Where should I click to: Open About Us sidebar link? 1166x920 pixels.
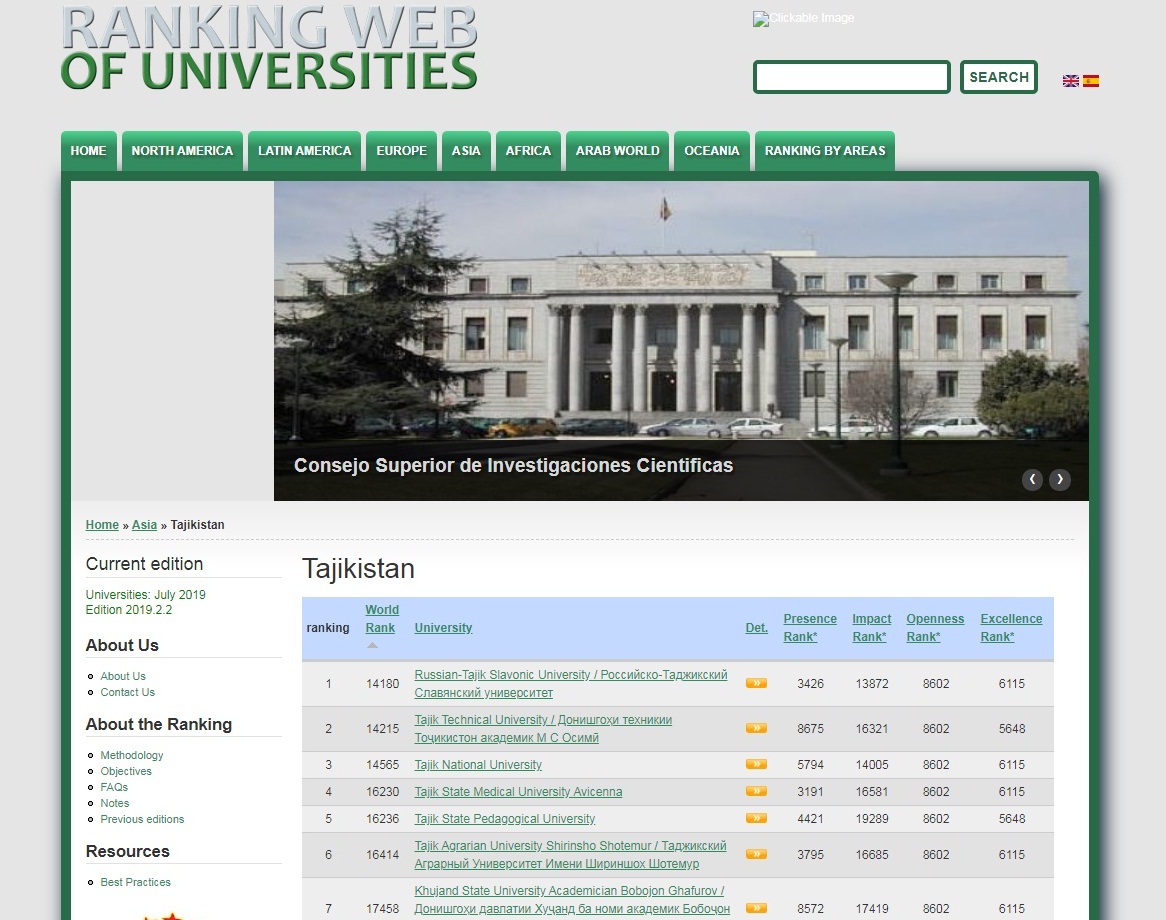123,676
